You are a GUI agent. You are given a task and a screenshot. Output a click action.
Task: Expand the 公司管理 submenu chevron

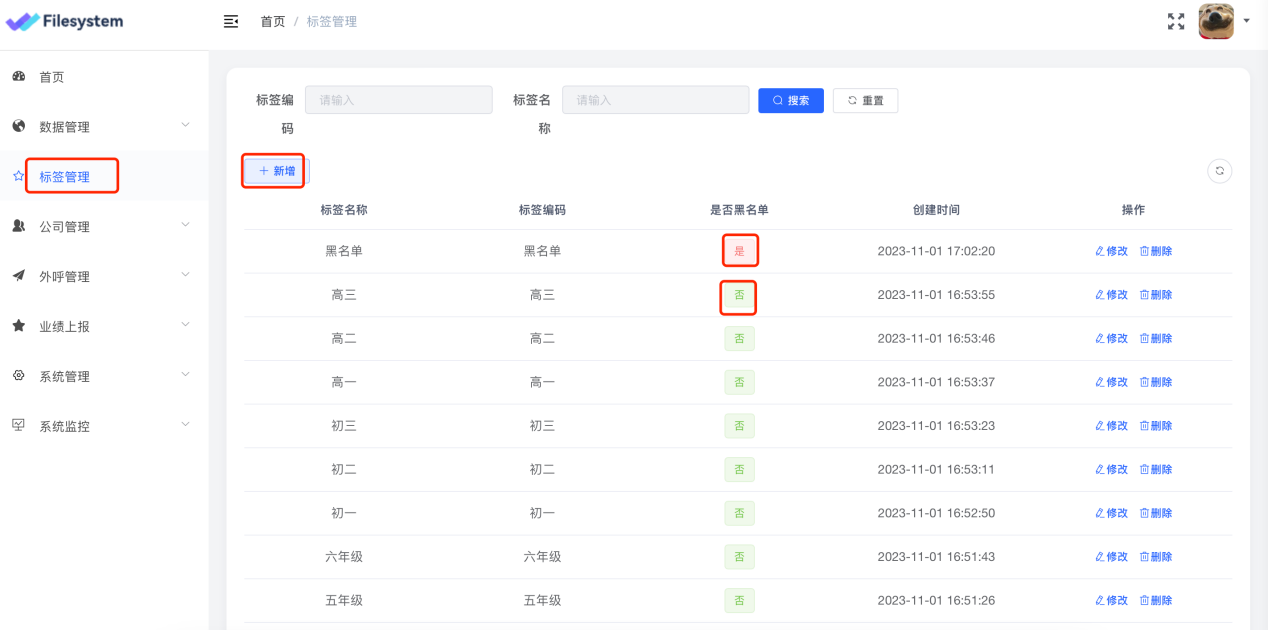click(185, 225)
